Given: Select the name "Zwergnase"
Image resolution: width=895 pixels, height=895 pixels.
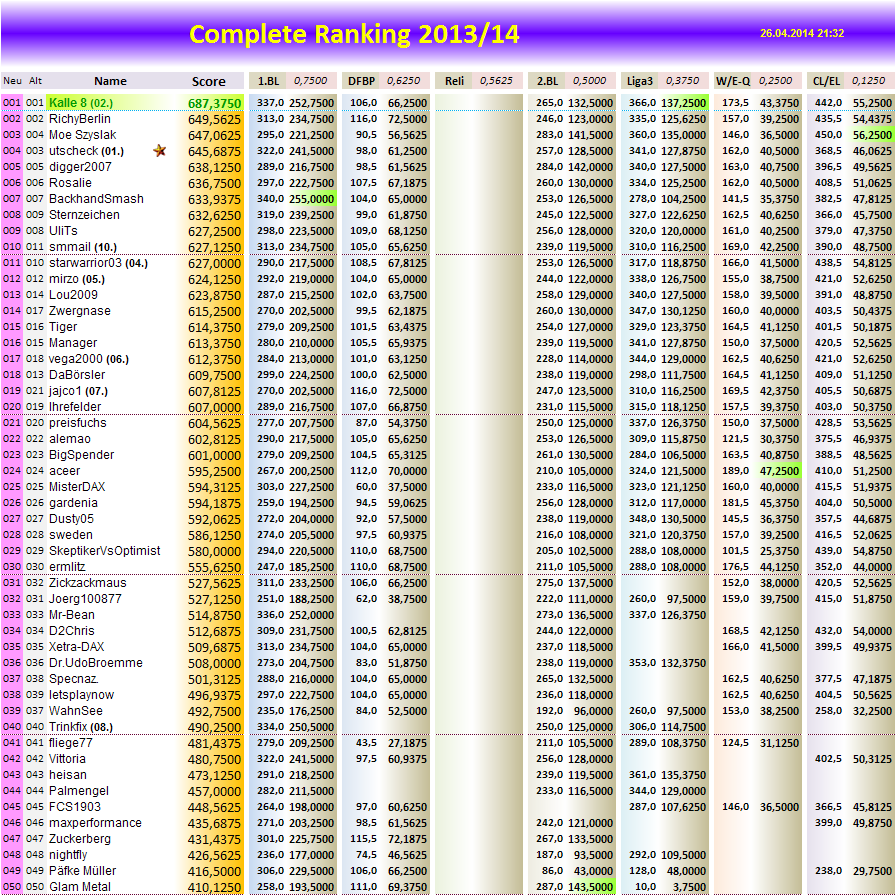Looking at the screenshot, I should pos(80,311).
